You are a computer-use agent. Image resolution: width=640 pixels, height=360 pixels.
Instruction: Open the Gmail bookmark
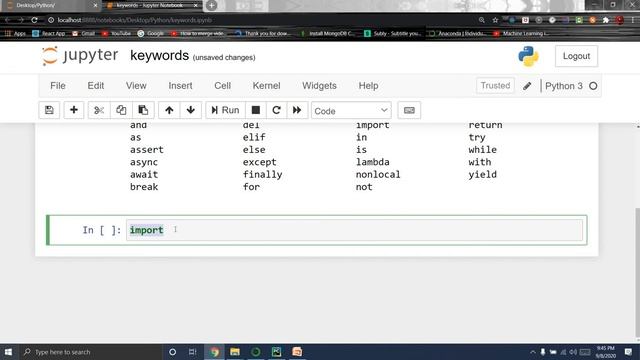click(83, 33)
